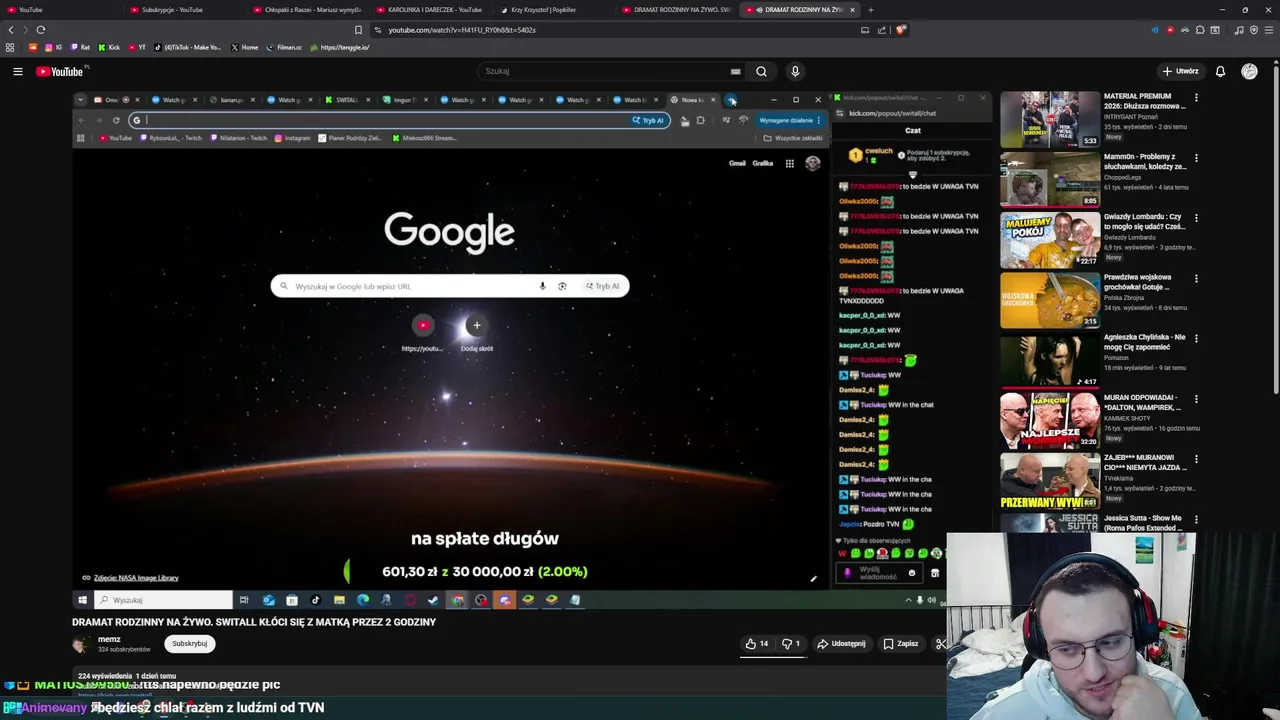Viewport: 1280px width, 720px height.
Task: Switch to the Chłopaki z Raszei tab
Action: coord(306,10)
